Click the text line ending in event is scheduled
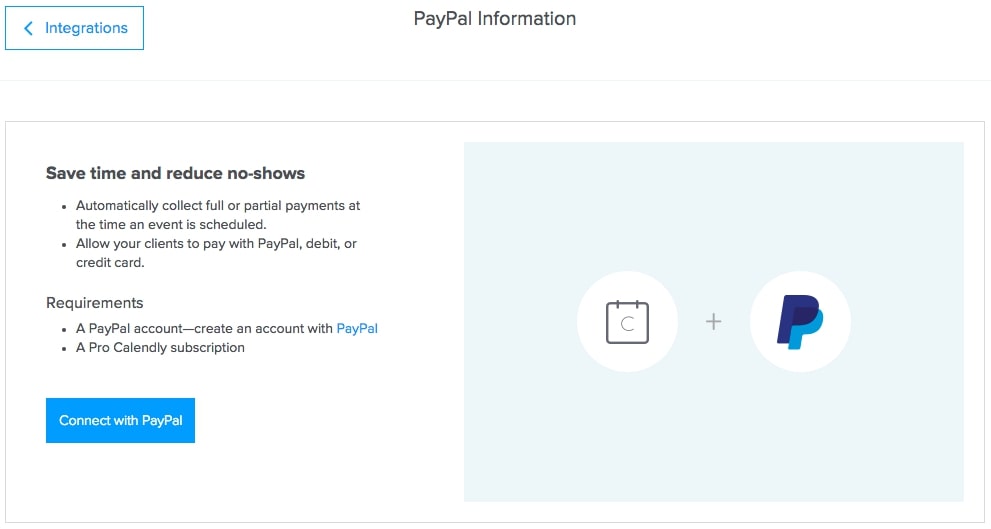Viewport: 991px width, 529px height. coord(171,224)
